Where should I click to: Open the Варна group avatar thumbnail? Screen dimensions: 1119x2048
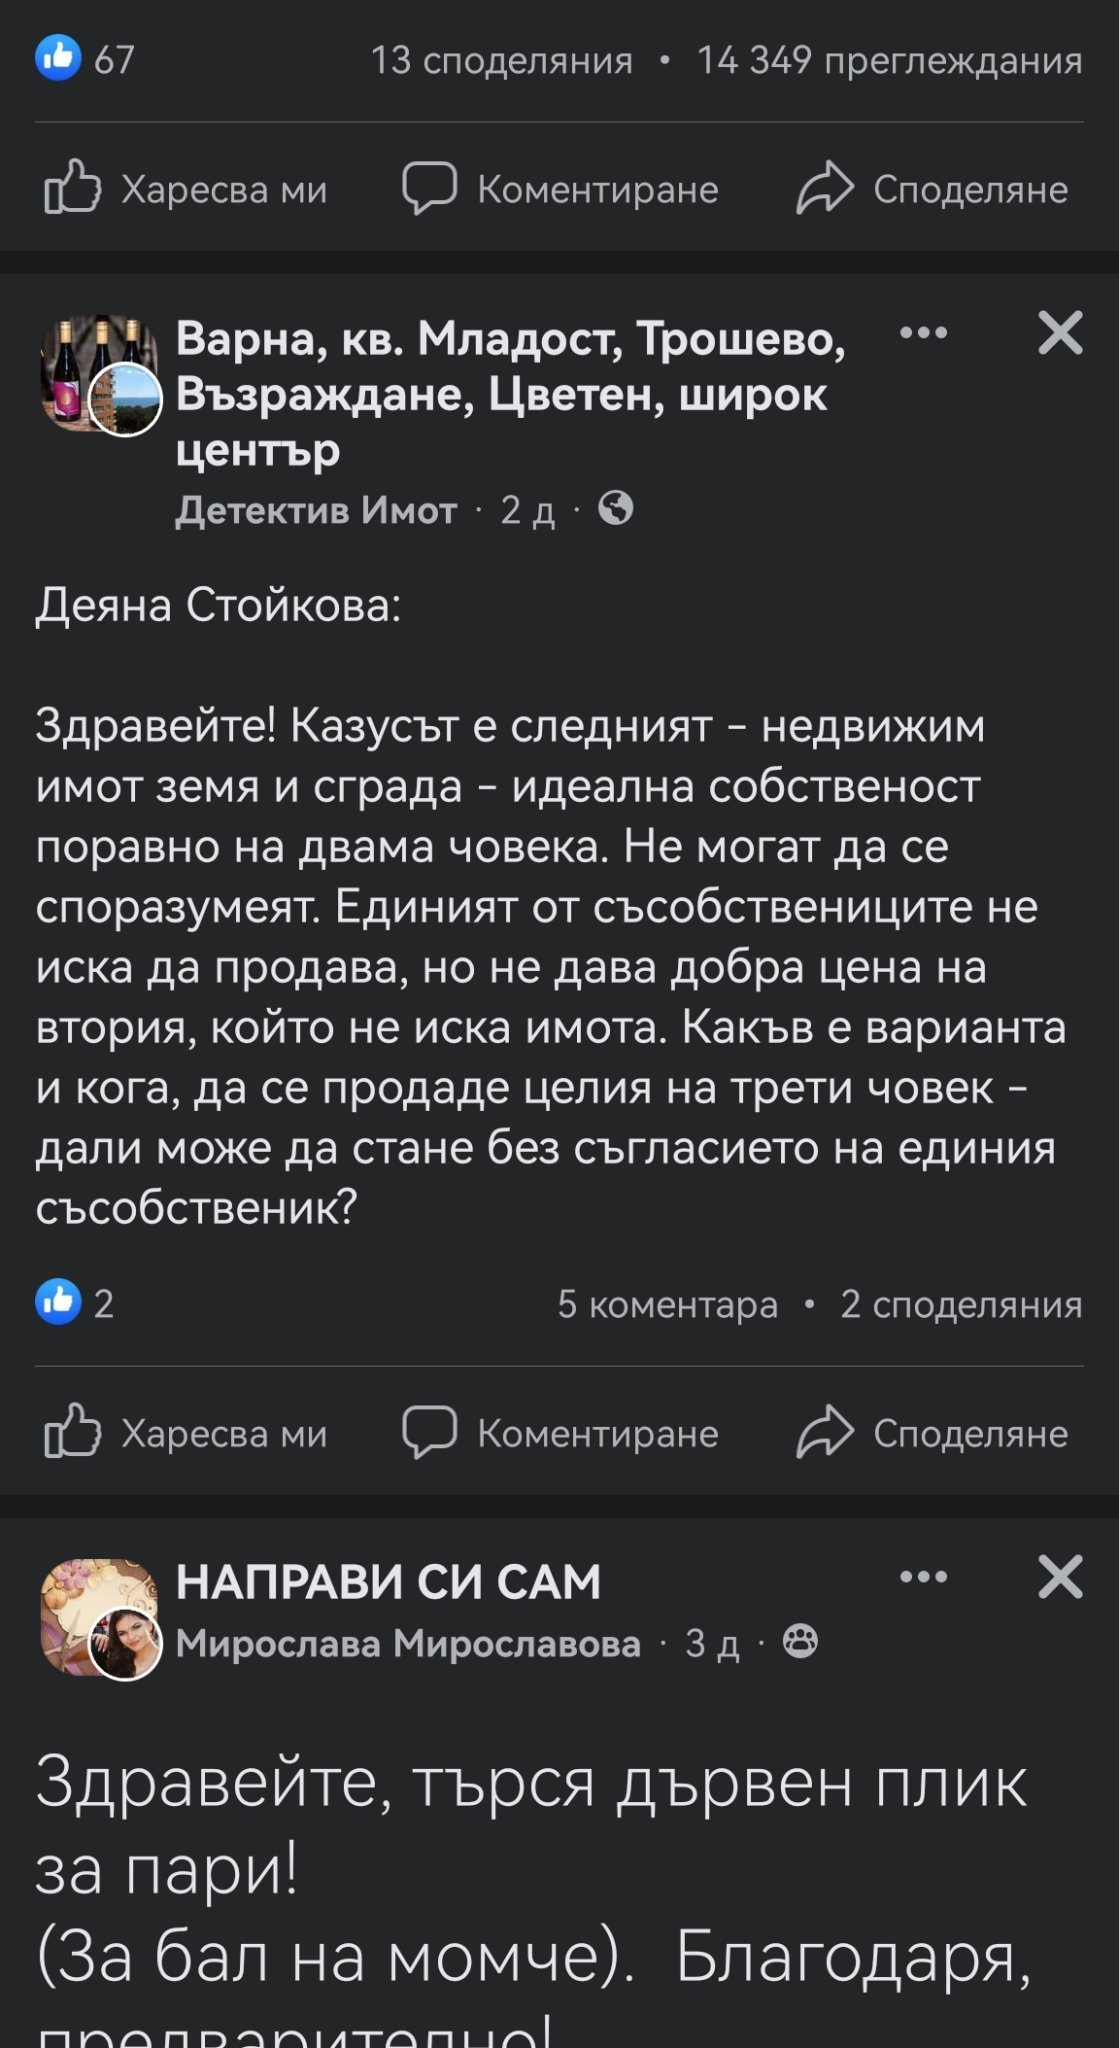click(x=98, y=374)
